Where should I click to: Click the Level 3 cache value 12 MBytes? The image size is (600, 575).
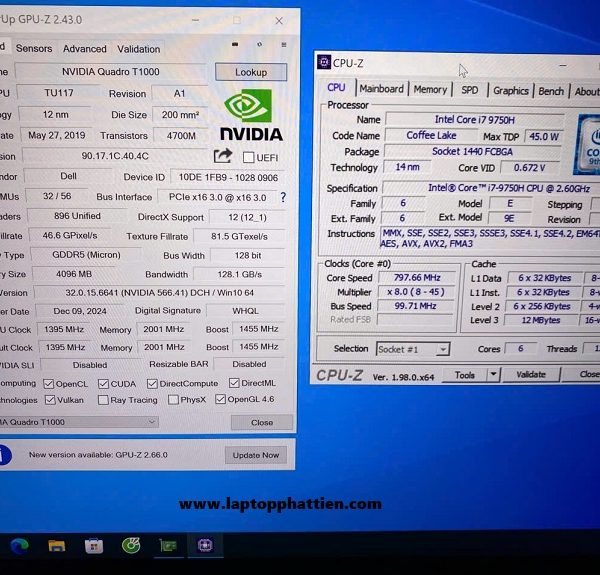click(x=541, y=320)
